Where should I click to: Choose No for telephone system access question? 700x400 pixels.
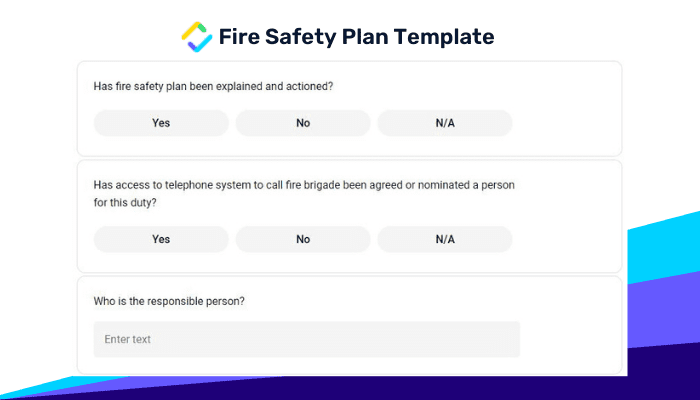click(303, 239)
